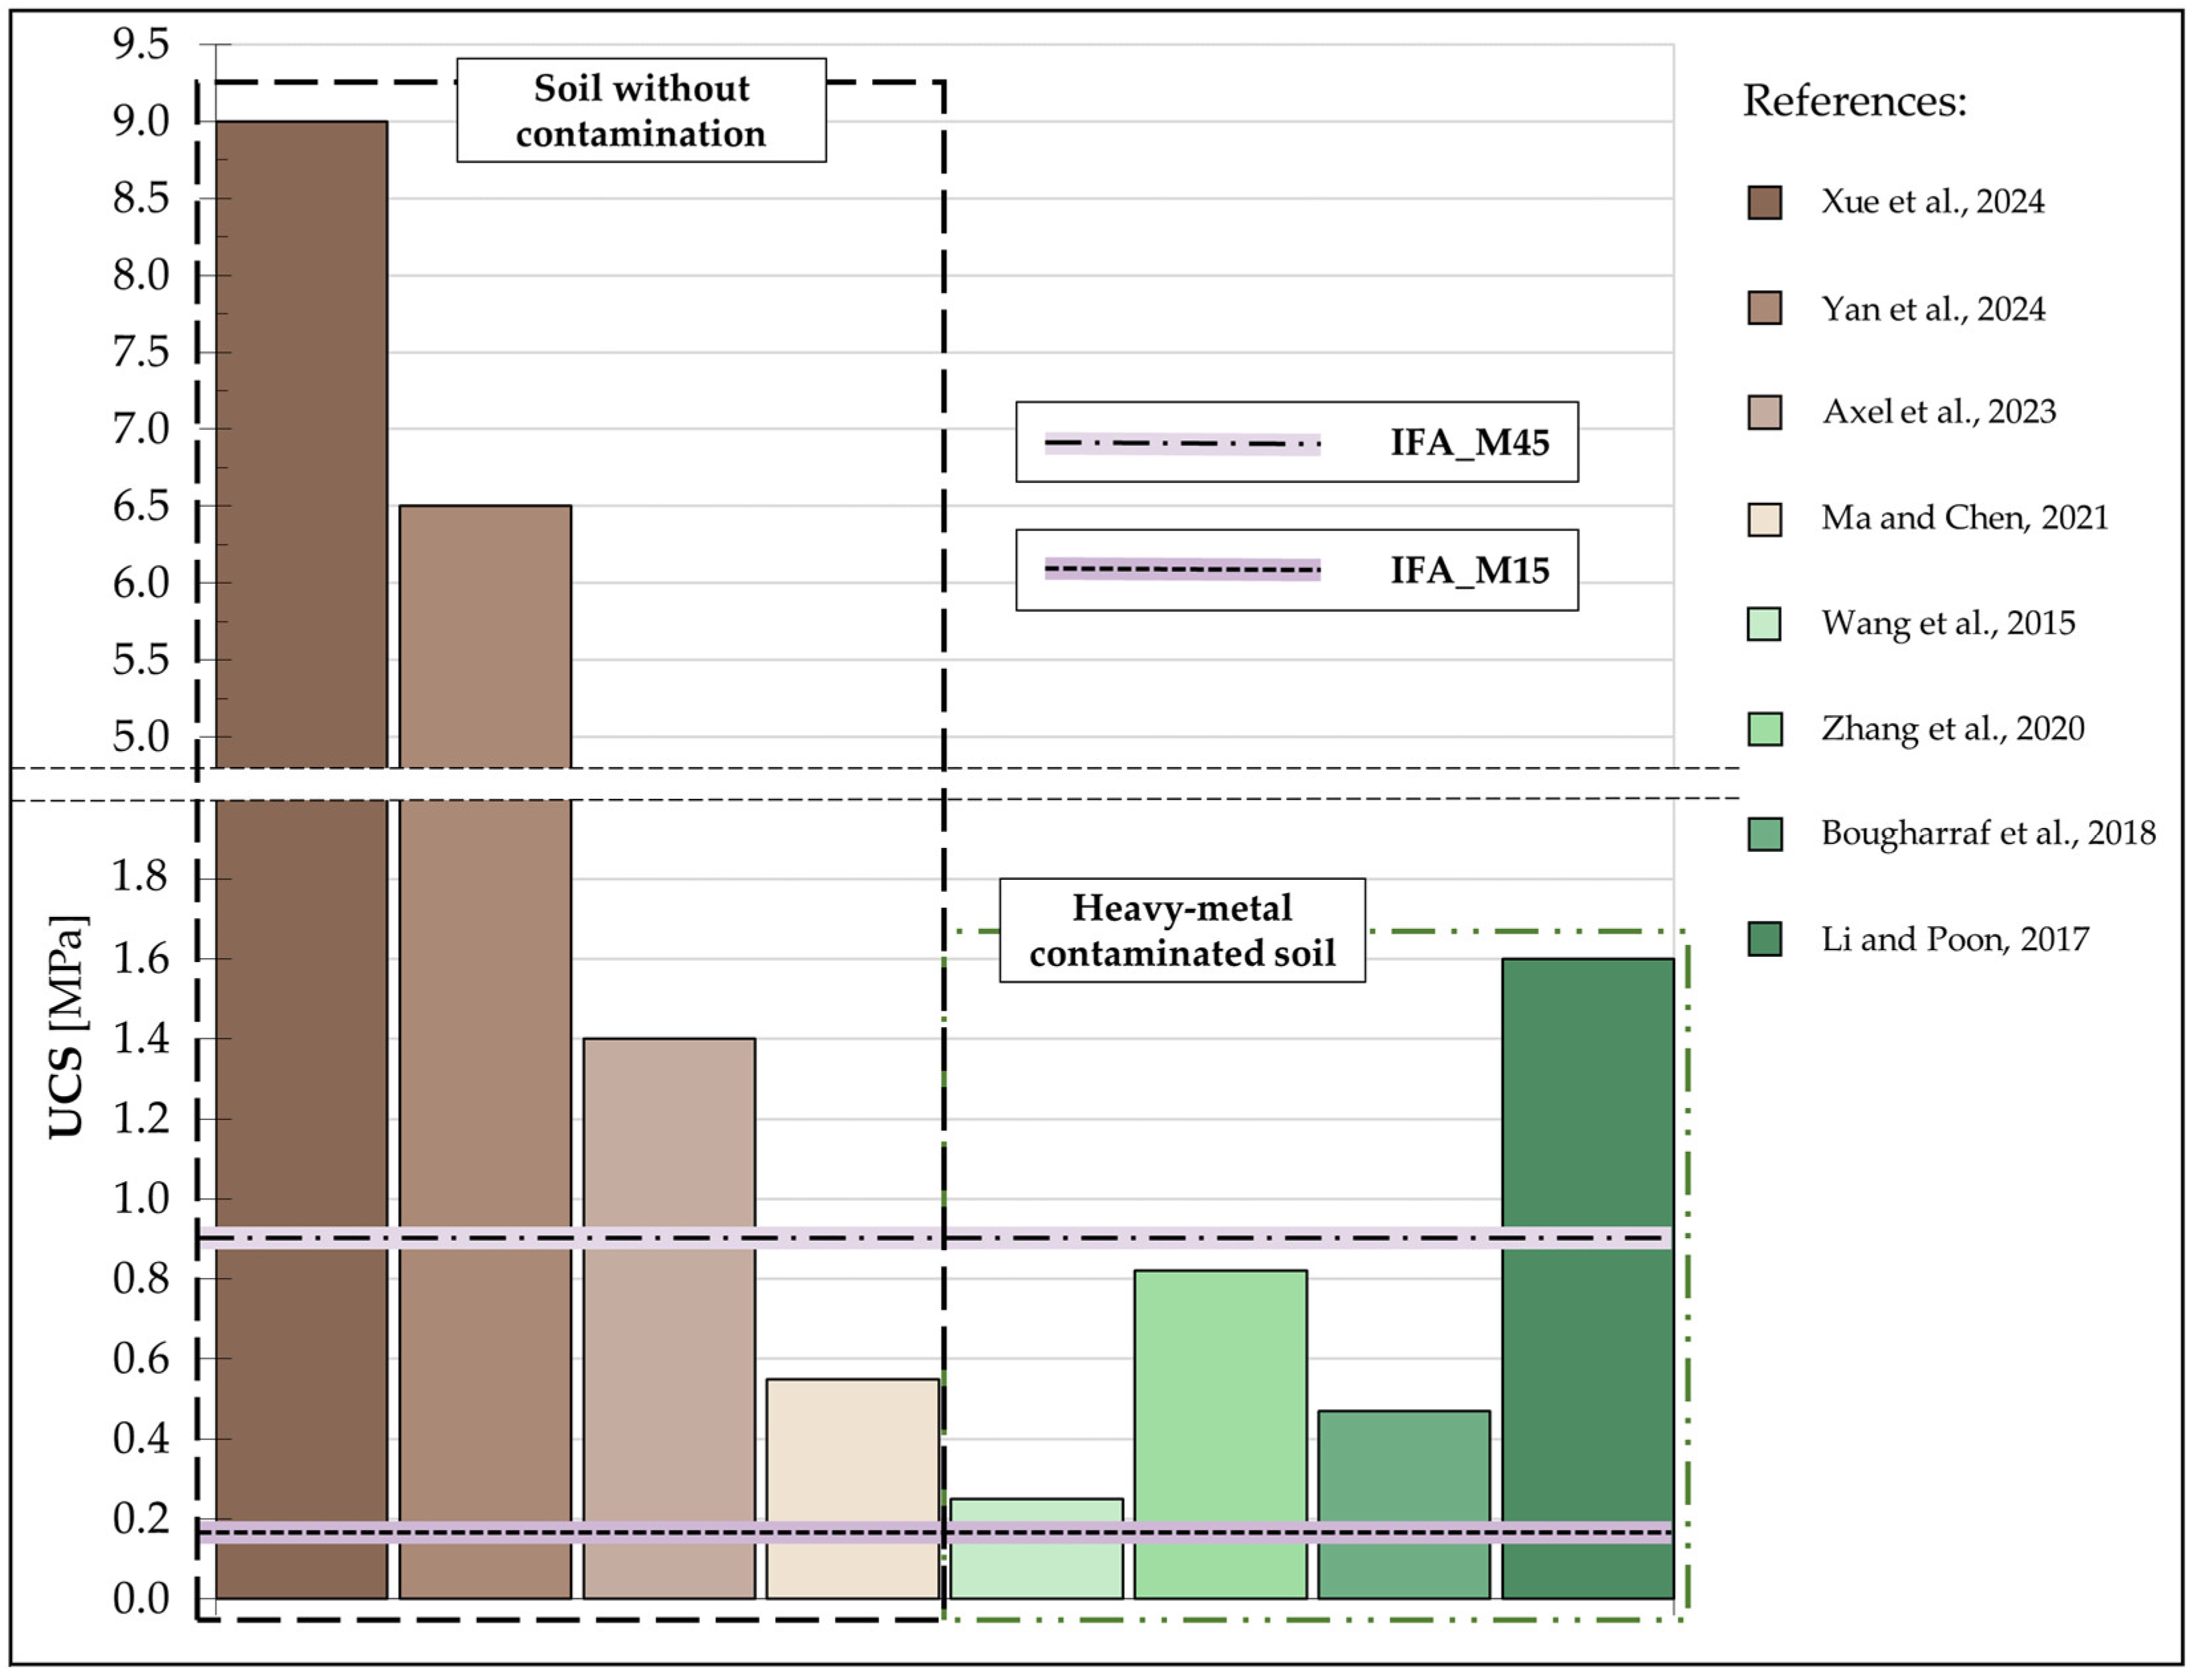Click the Zhang et al., 2020 legend swatch
The width and height of the screenshot is (2194, 1680).
pos(1764,729)
